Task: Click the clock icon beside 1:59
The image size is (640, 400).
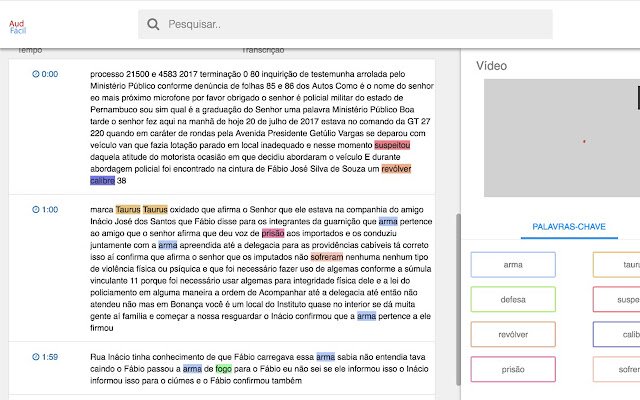Action: (x=36, y=357)
